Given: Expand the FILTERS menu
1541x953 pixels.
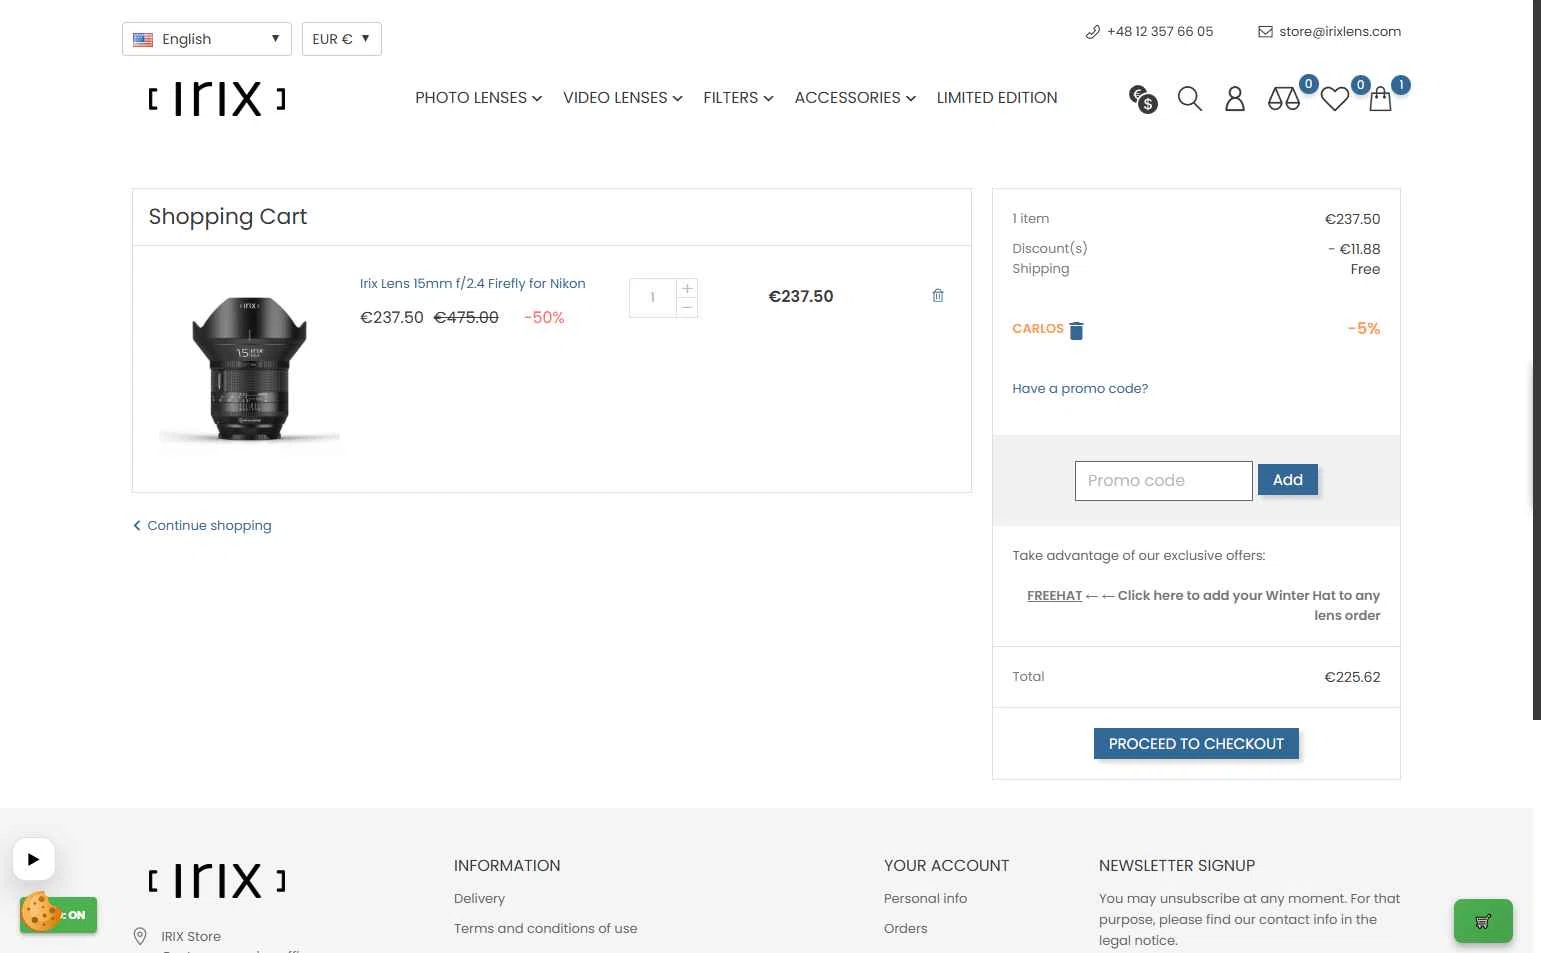Looking at the screenshot, I should pyautogui.click(x=738, y=98).
